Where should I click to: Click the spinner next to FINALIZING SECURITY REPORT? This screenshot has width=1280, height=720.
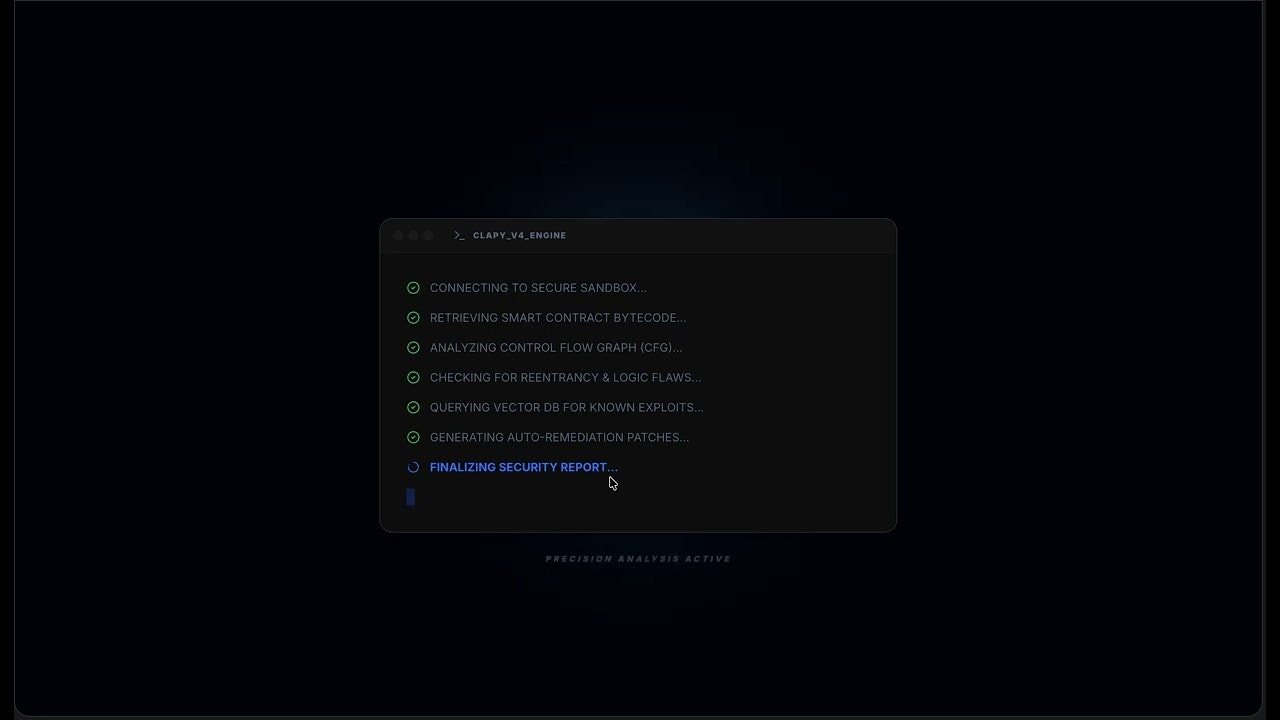click(413, 467)
